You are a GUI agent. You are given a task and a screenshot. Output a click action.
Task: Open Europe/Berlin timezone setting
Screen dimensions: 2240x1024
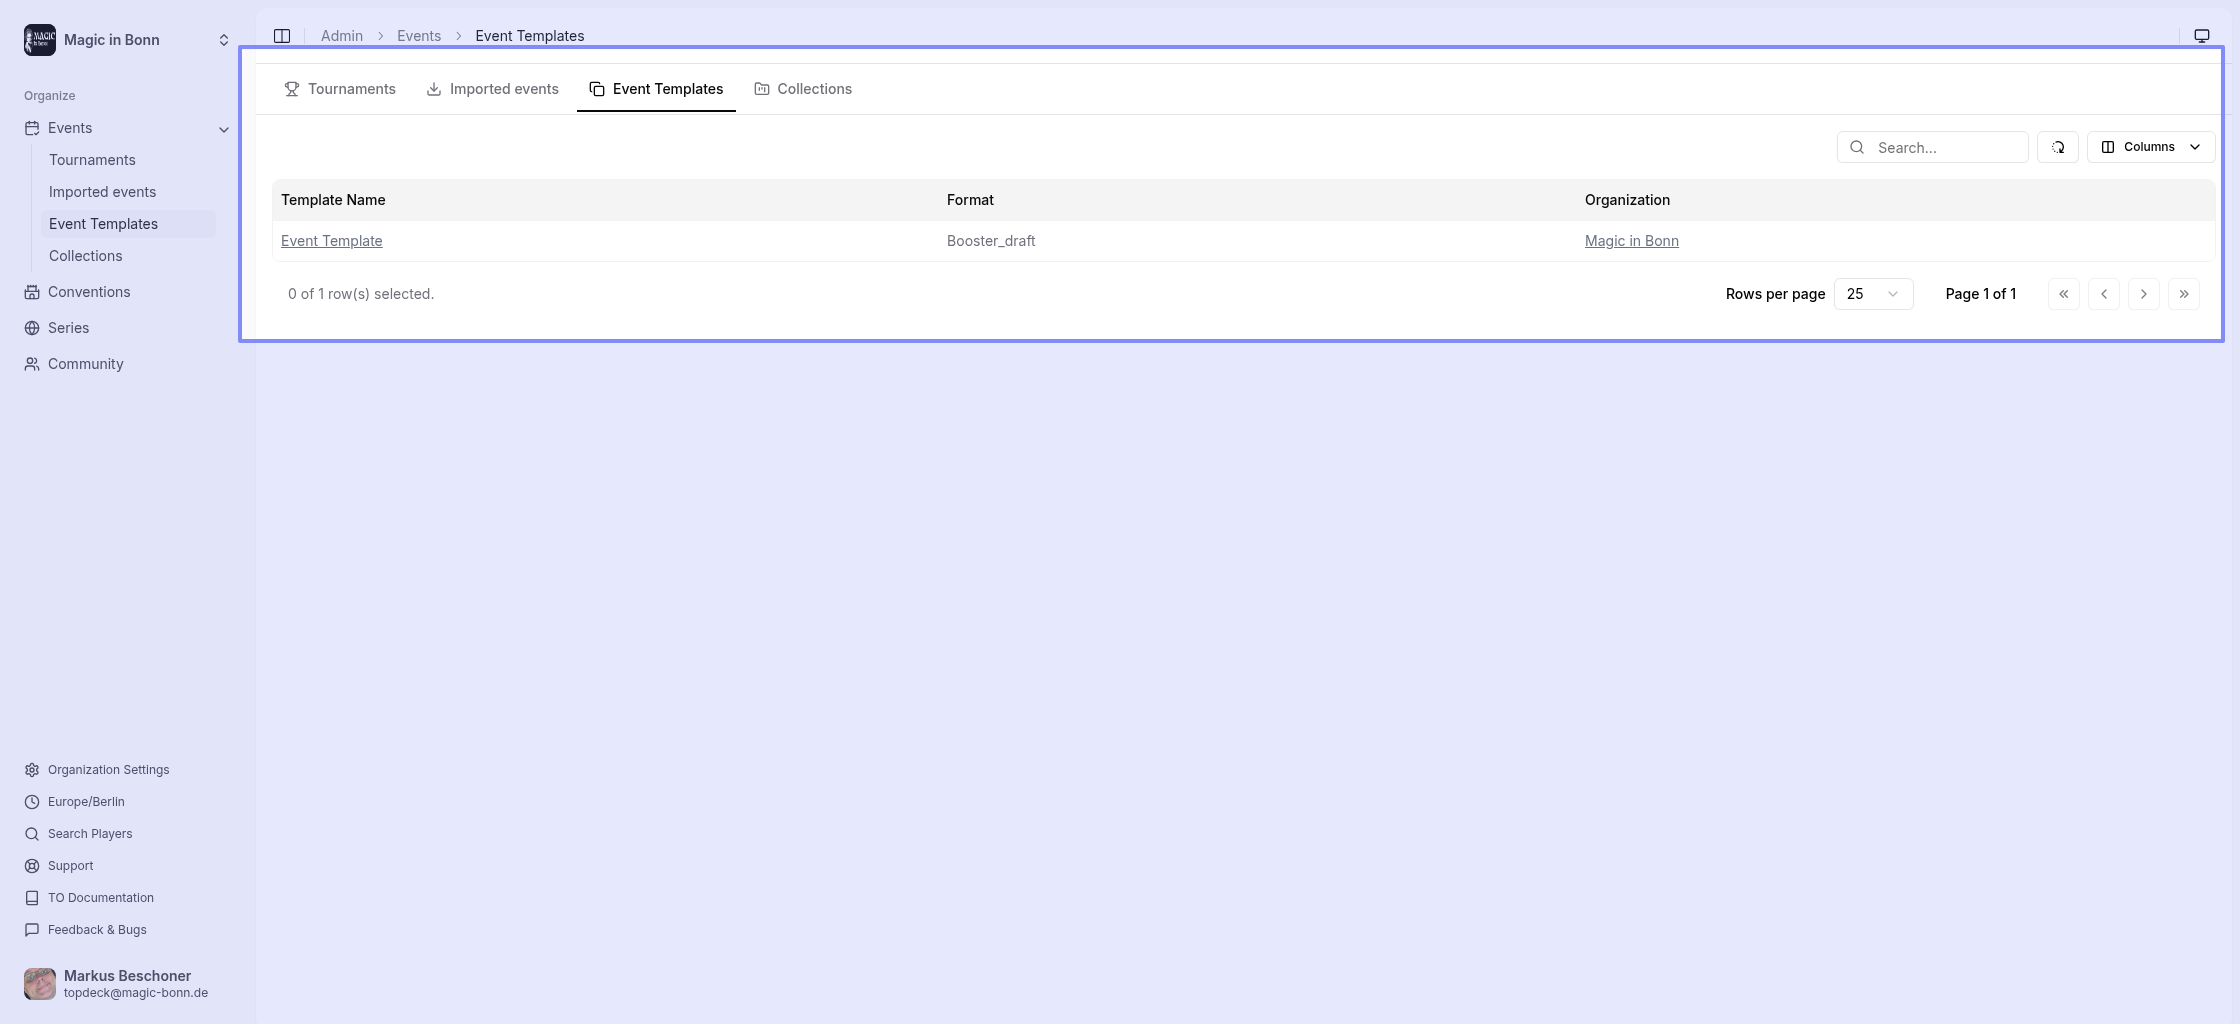coord(86,802)
